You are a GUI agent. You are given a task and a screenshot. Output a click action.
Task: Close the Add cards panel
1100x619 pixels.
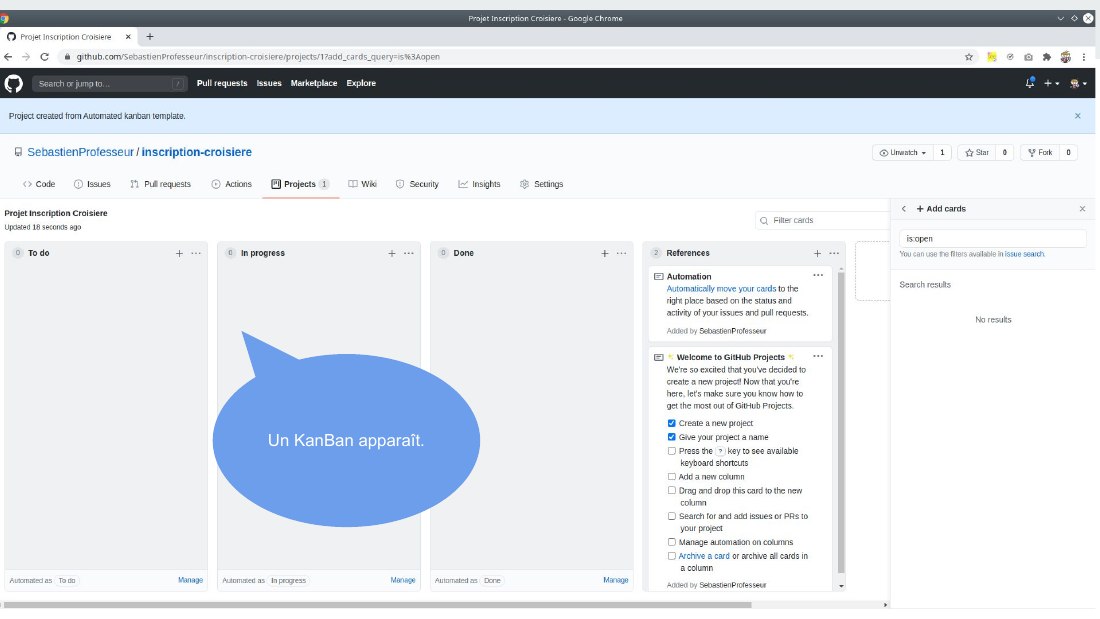pos(1082,208)
